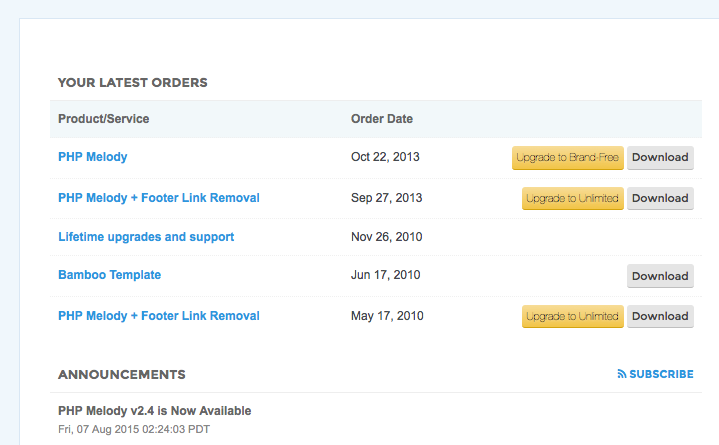
Task: Download the Bamboo Template
Action: (660, 276)
